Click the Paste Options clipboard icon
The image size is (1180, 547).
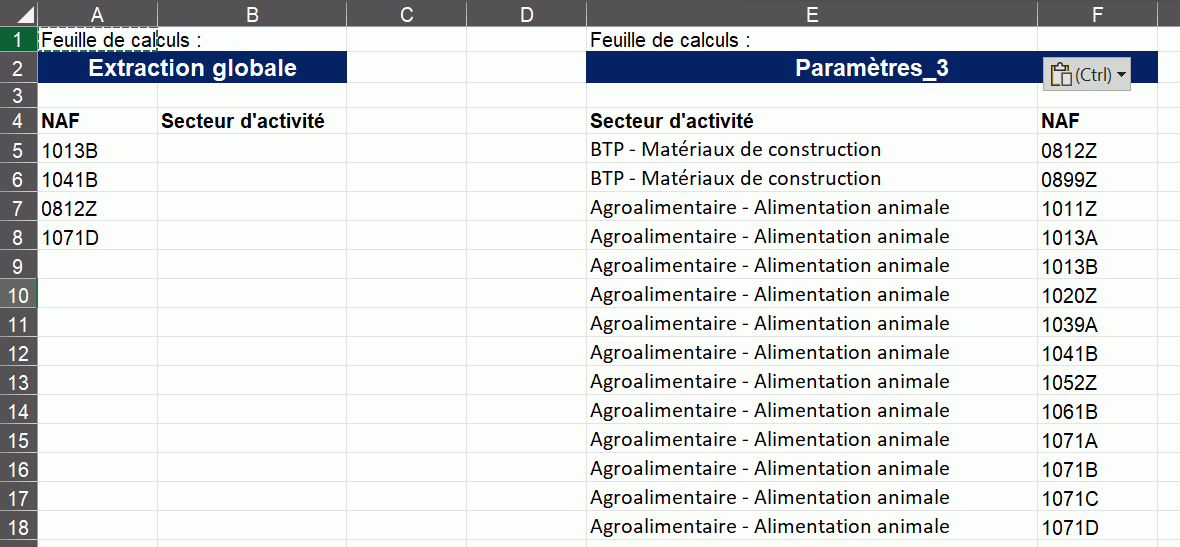(1061, 75)
